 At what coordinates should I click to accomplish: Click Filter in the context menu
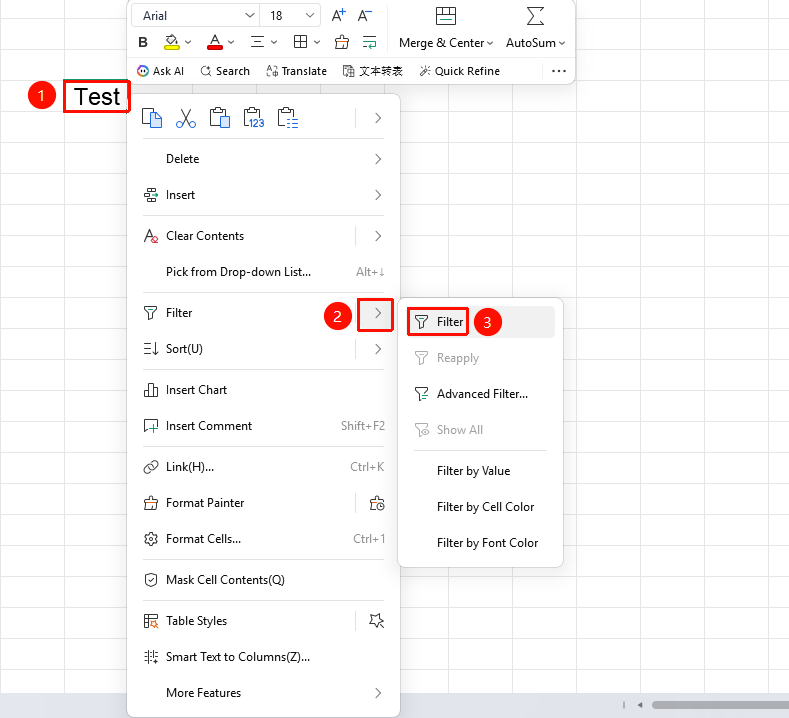(179, 313)
